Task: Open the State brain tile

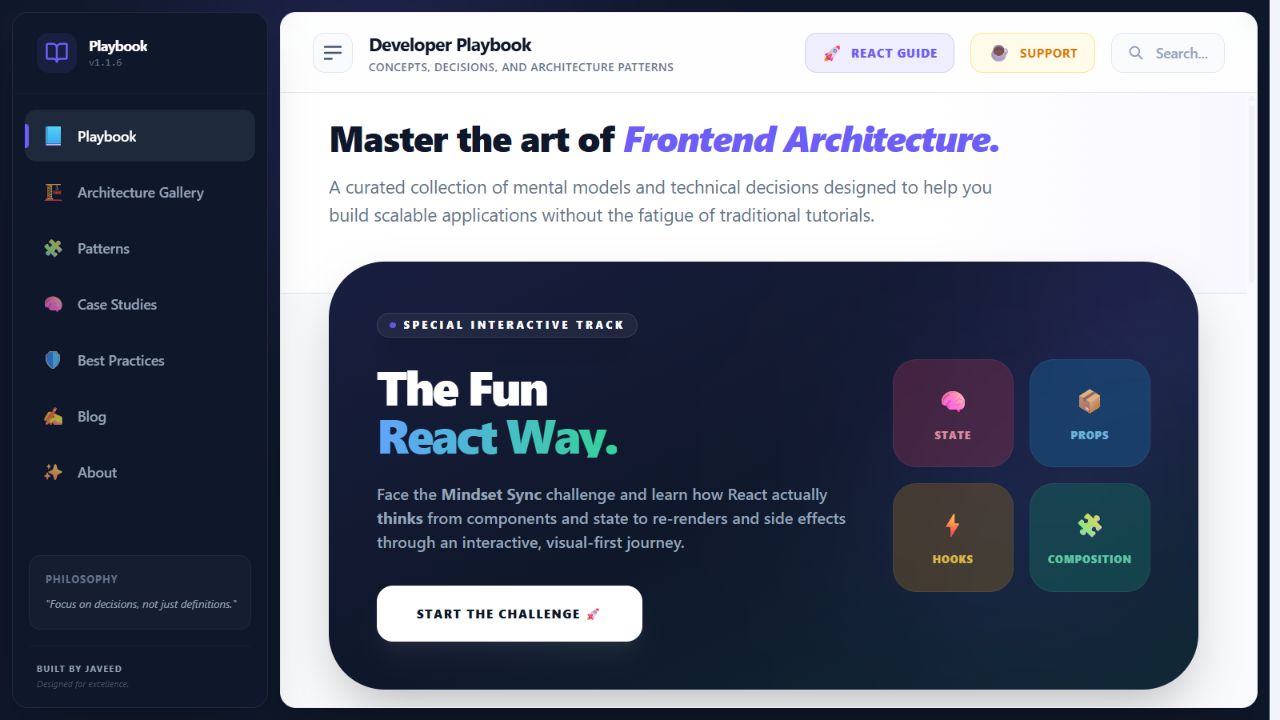Action: point(953,413)
